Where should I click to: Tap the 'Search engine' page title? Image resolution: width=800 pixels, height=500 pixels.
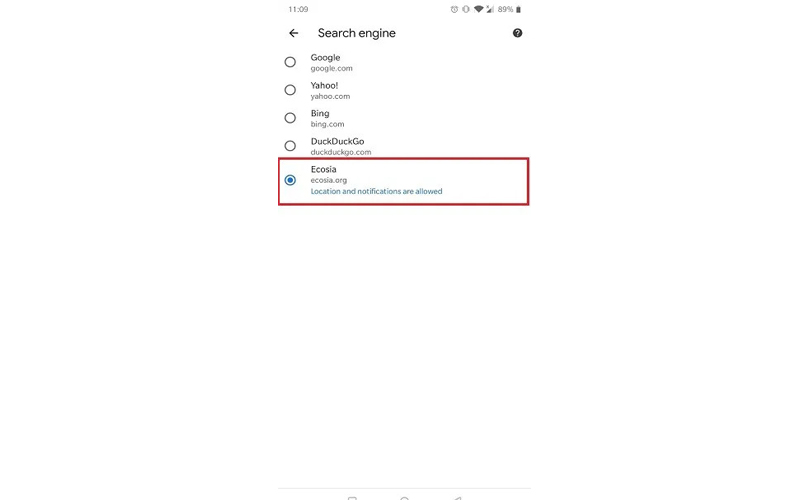click(x=357, y=33)
